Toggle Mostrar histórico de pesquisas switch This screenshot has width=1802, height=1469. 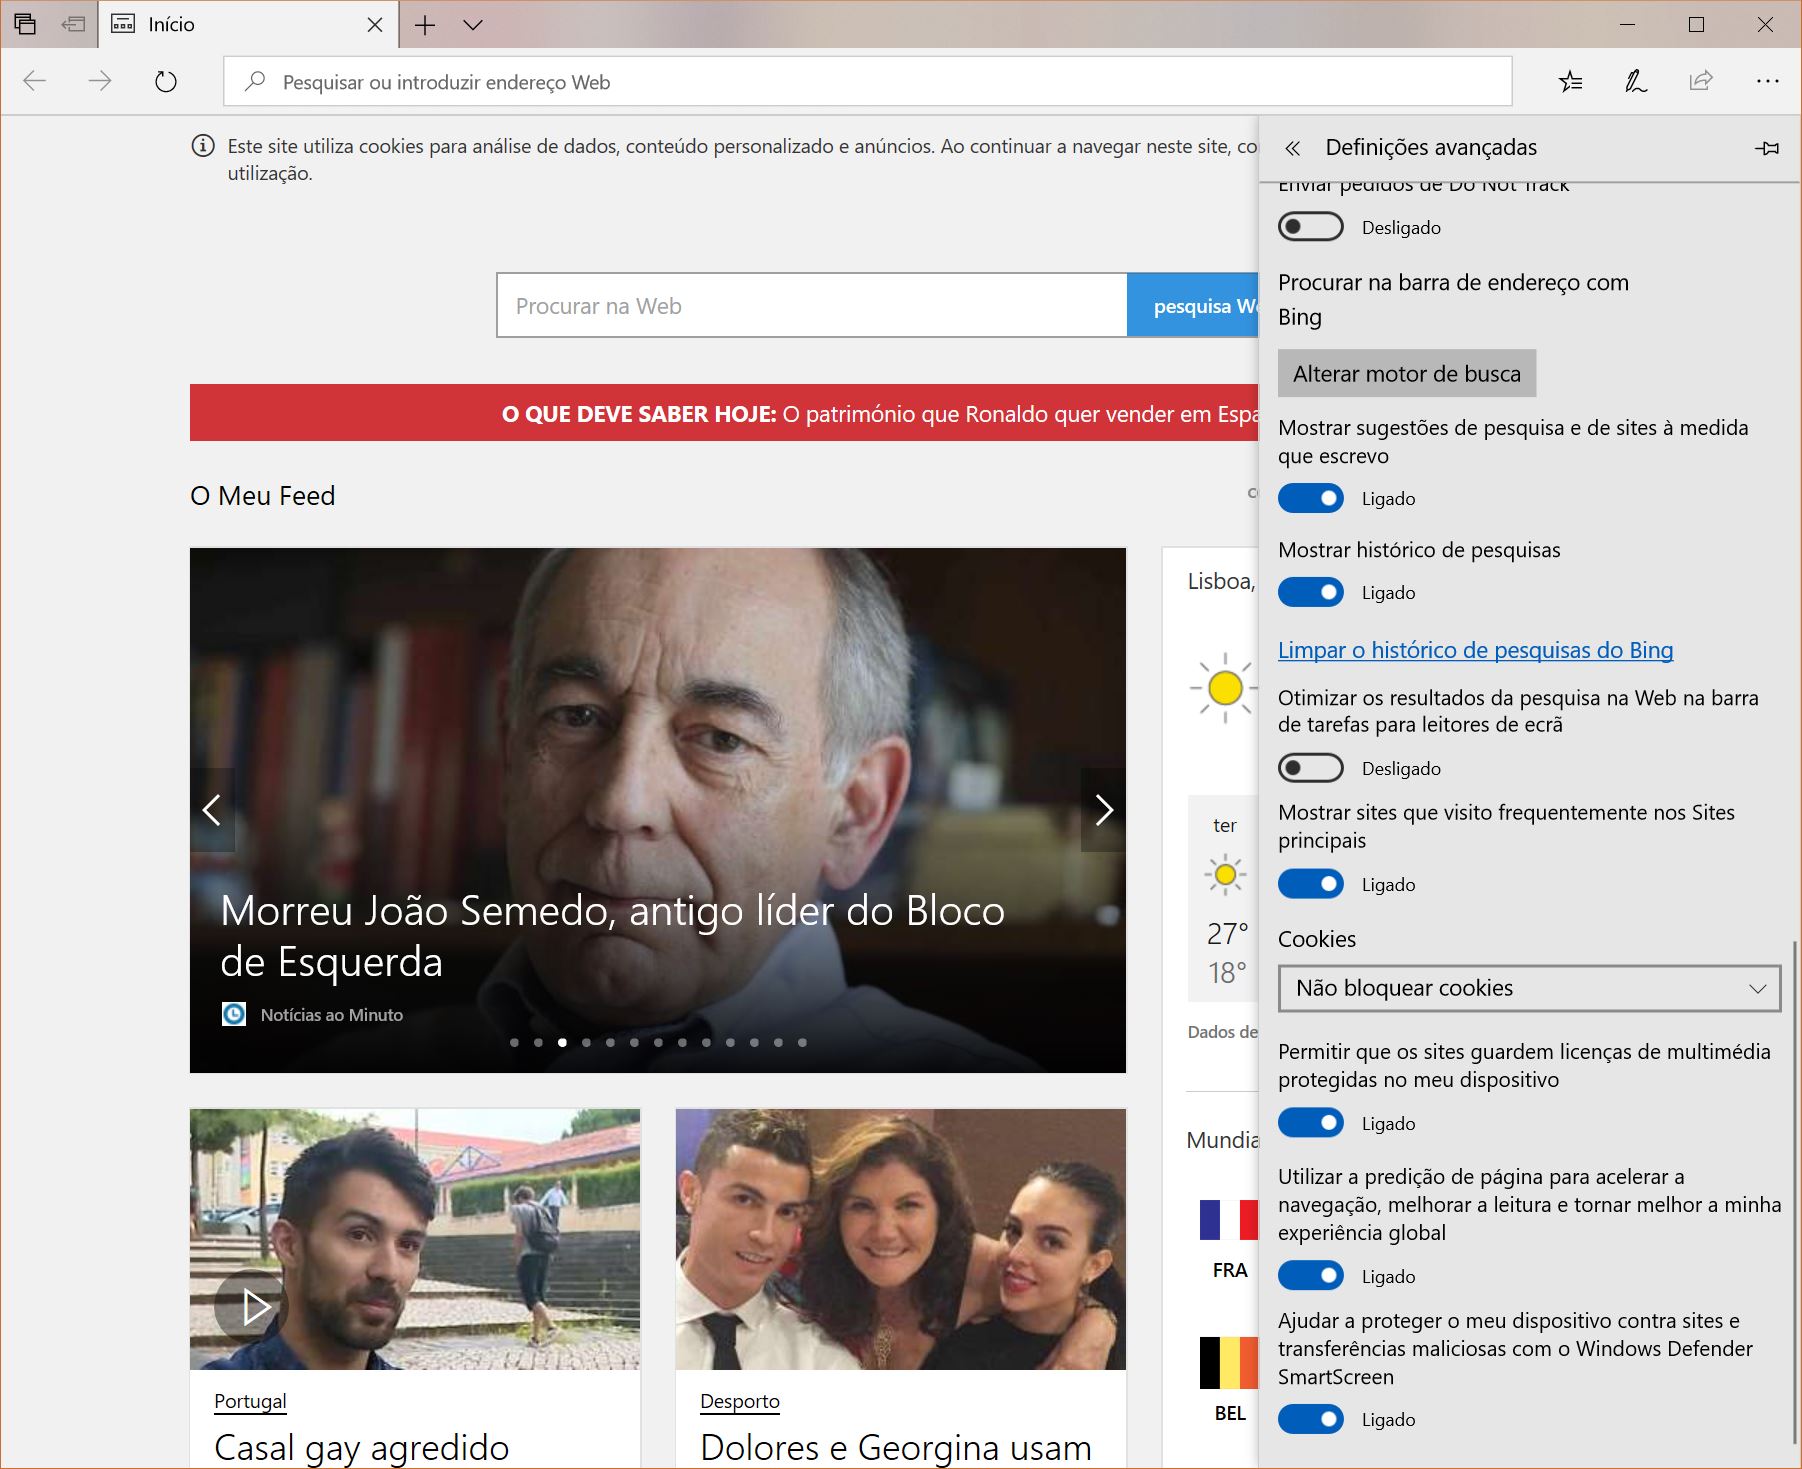[1311, 592]
